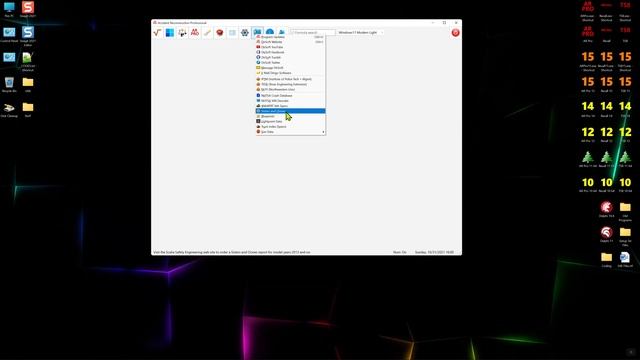Open the Recycle Bin desktop icon
Screen dimensions: 640x360
9,84
